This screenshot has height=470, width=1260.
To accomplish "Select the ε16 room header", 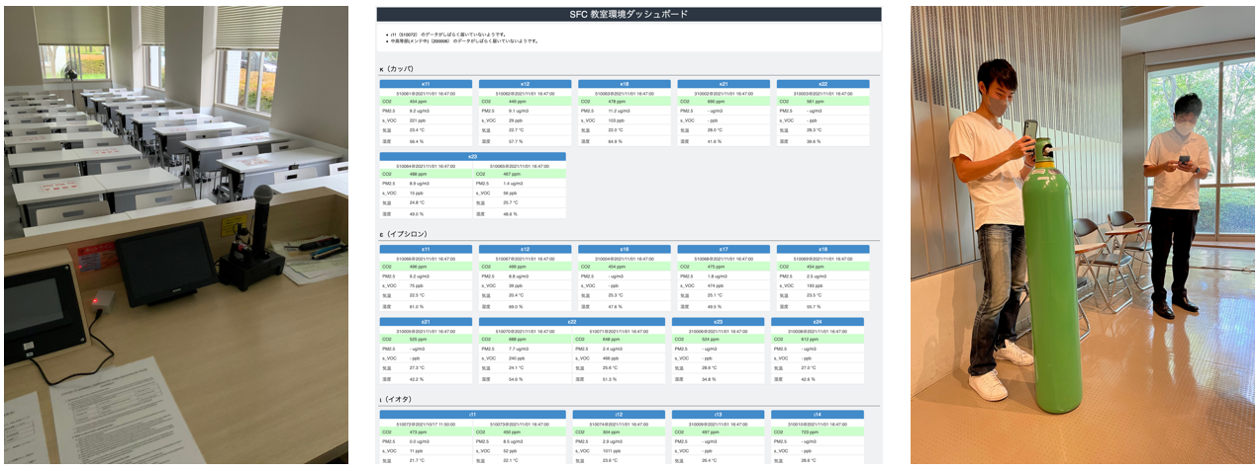I will tap(624, 250).
